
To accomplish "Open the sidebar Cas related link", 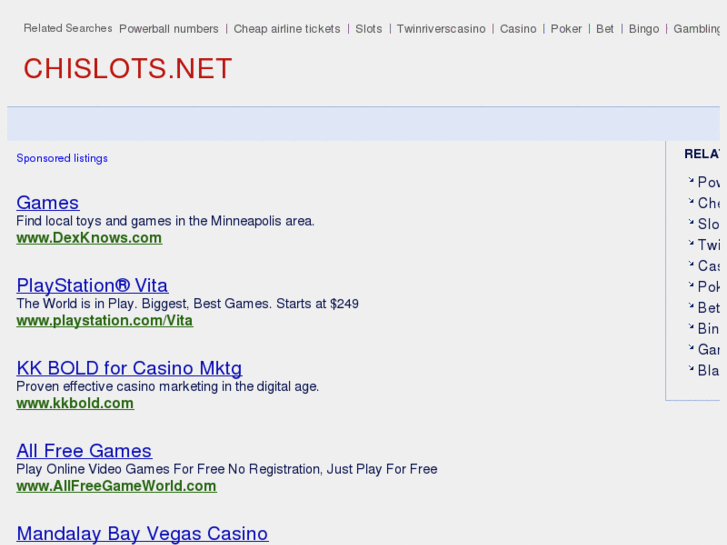I will [x=708, y=266].
